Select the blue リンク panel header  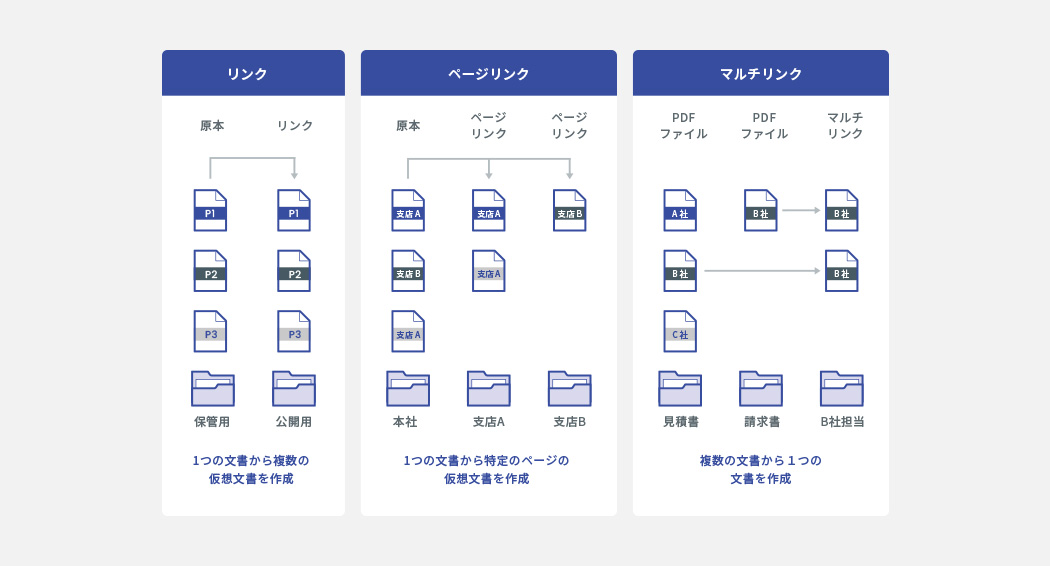253,73
